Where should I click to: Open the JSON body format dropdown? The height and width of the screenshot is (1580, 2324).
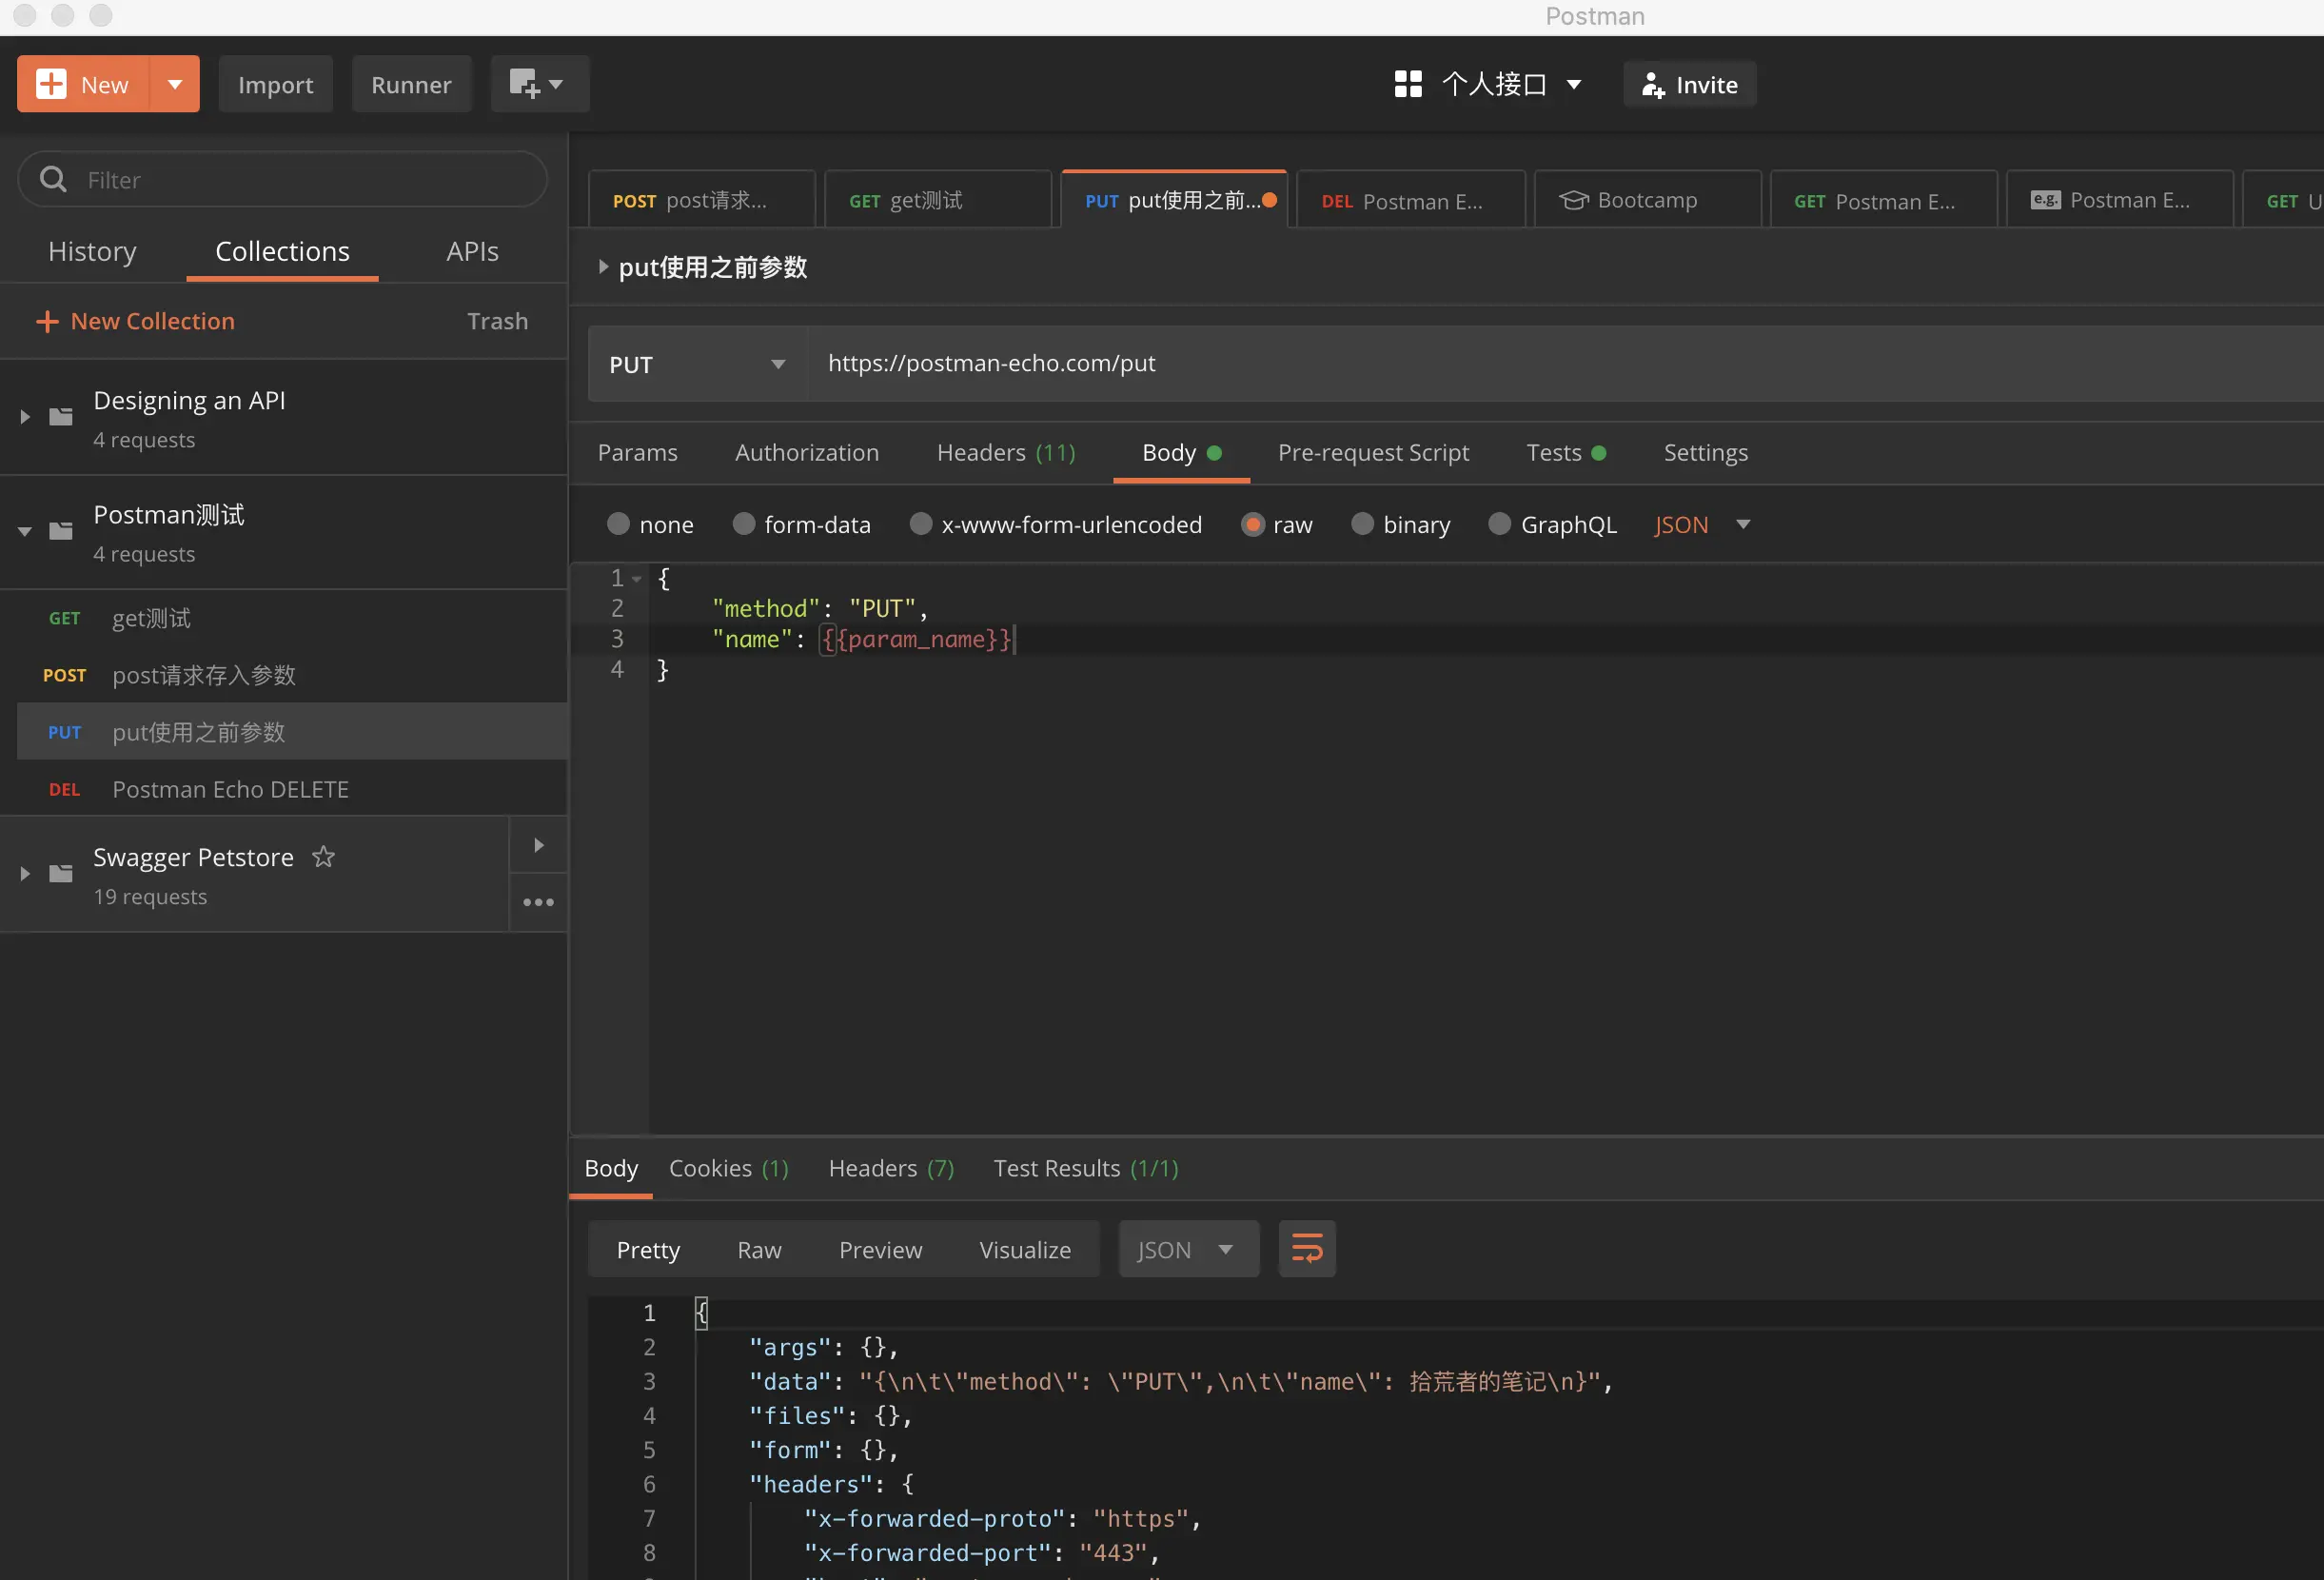tap(1701, 524)
